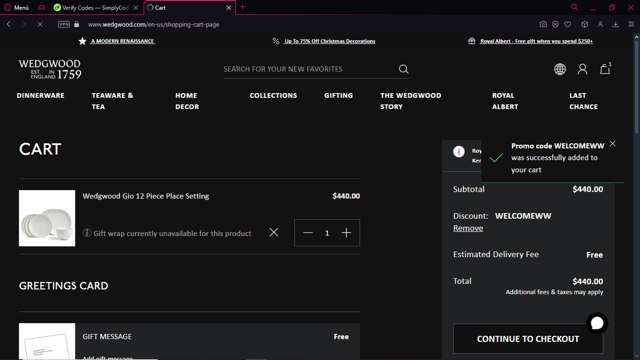Open the Royal Albert menu
Image resolution: width=640 pixels, height=360 pixels.
click(505, 101)
